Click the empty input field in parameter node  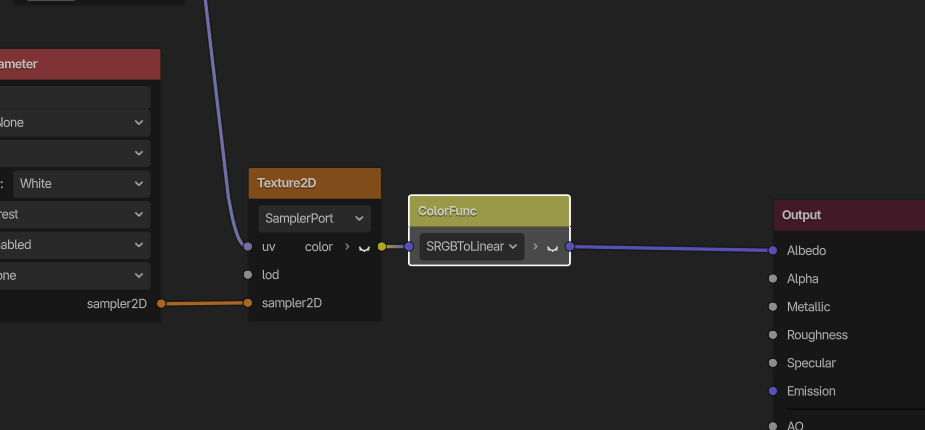point(75,96)
